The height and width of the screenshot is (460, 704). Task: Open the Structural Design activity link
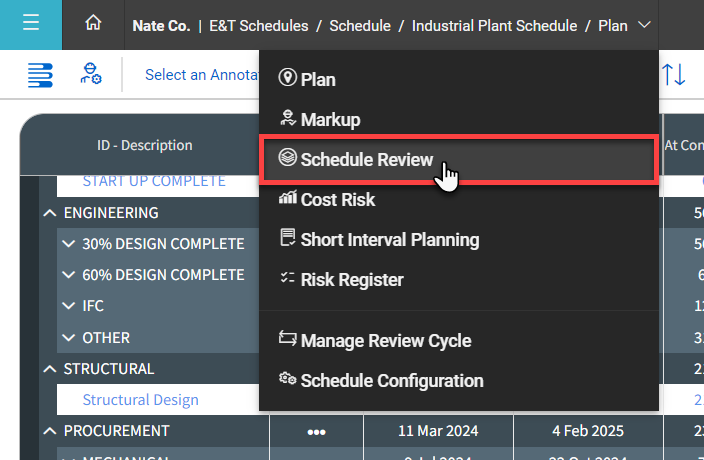click(x=140, y=400)
